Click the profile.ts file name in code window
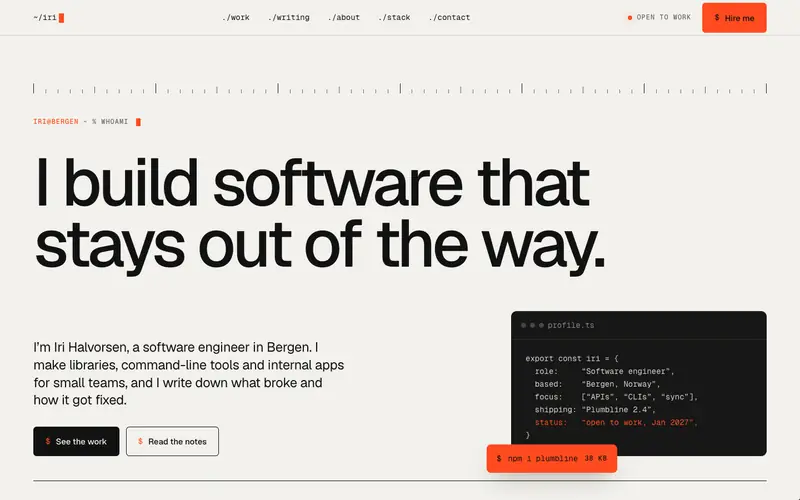The width and height of the screenshot is (800, 500). click(x=571, y=325)
